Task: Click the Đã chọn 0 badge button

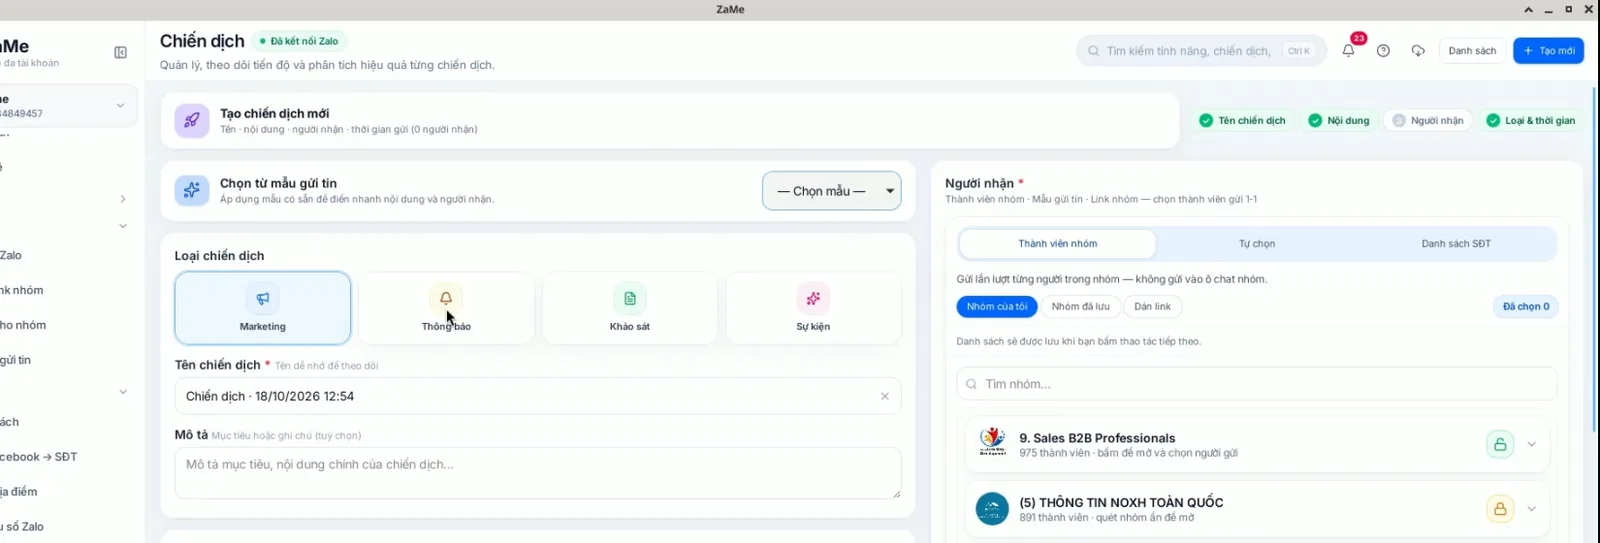Action: (1526, 307)
